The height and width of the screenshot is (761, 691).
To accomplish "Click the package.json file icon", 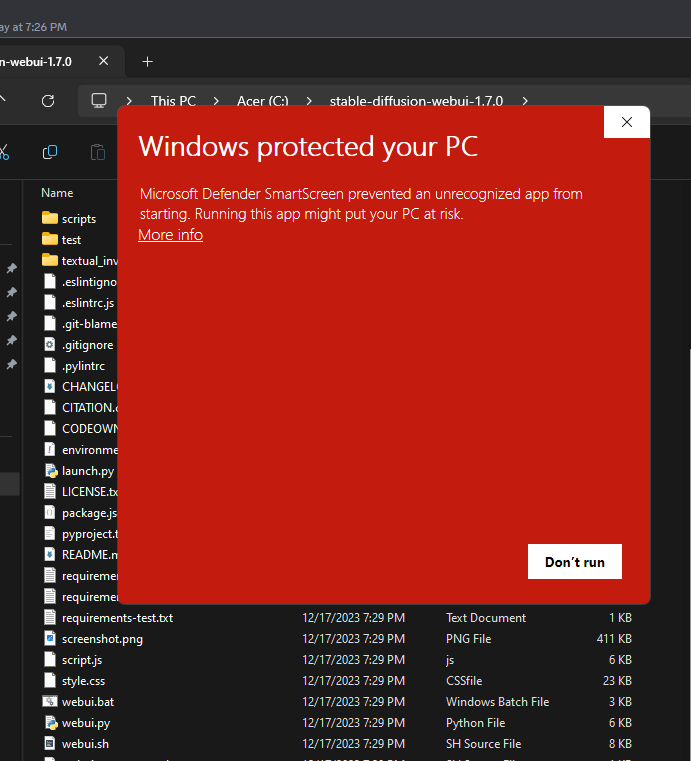I will (x=50, y=512).
